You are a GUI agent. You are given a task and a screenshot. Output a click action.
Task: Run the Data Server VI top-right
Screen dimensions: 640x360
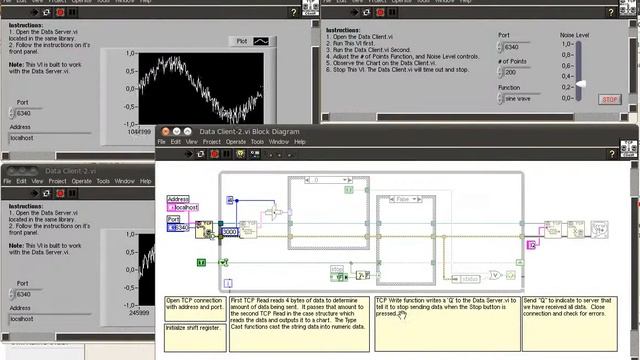tap(354, 12)
